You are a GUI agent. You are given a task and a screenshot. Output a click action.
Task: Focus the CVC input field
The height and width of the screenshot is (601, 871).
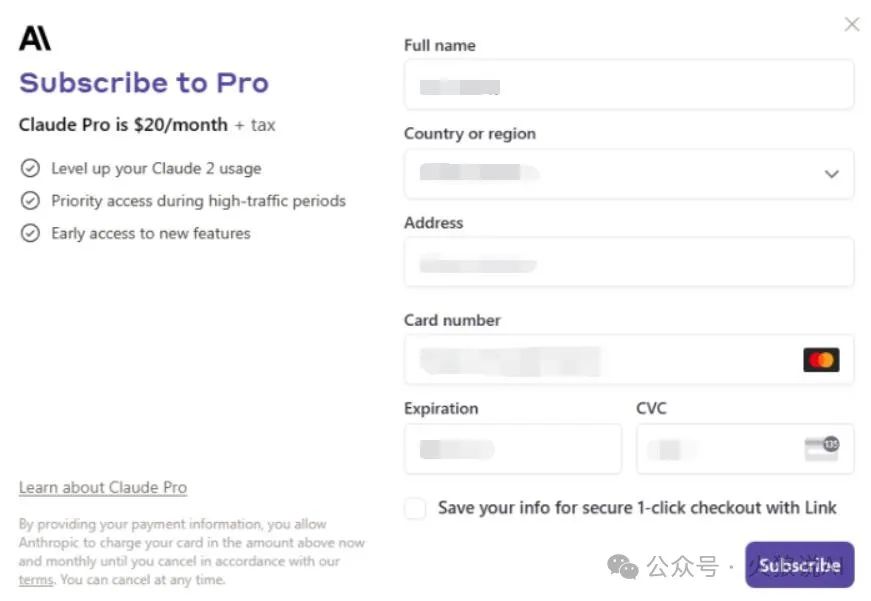(745, 449)
